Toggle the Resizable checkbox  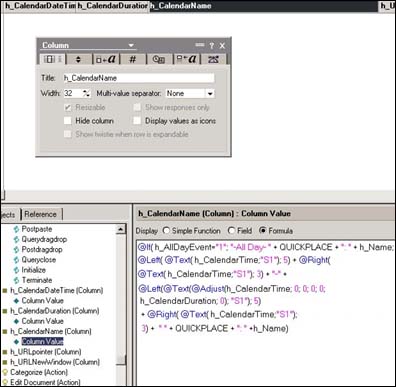pyautogui.click(x=68, y=107)
